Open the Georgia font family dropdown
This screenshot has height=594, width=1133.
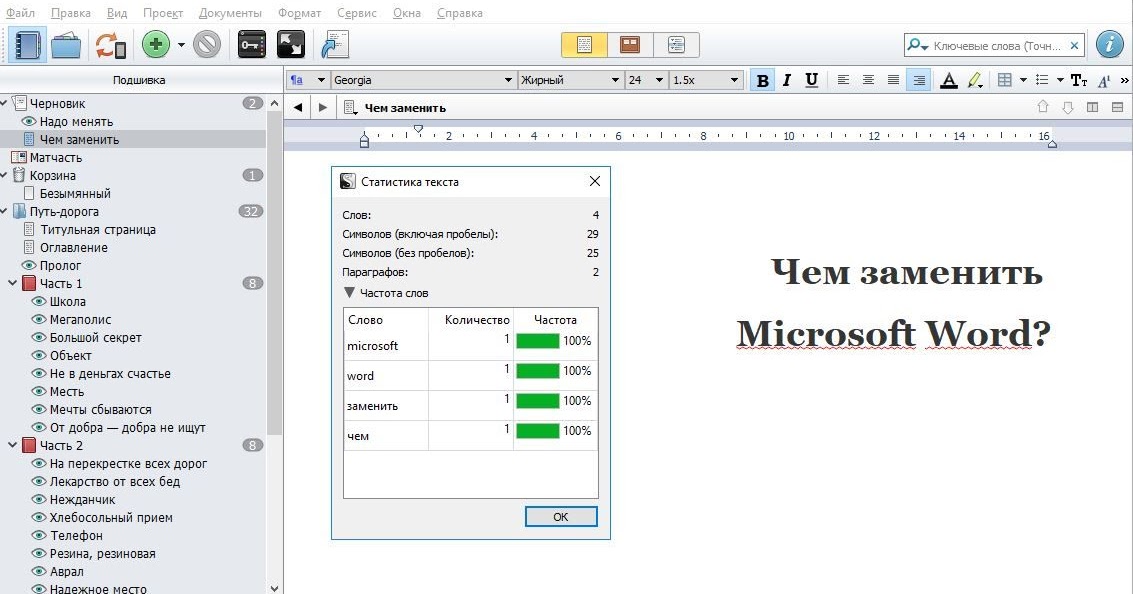[x=423, y=80]
